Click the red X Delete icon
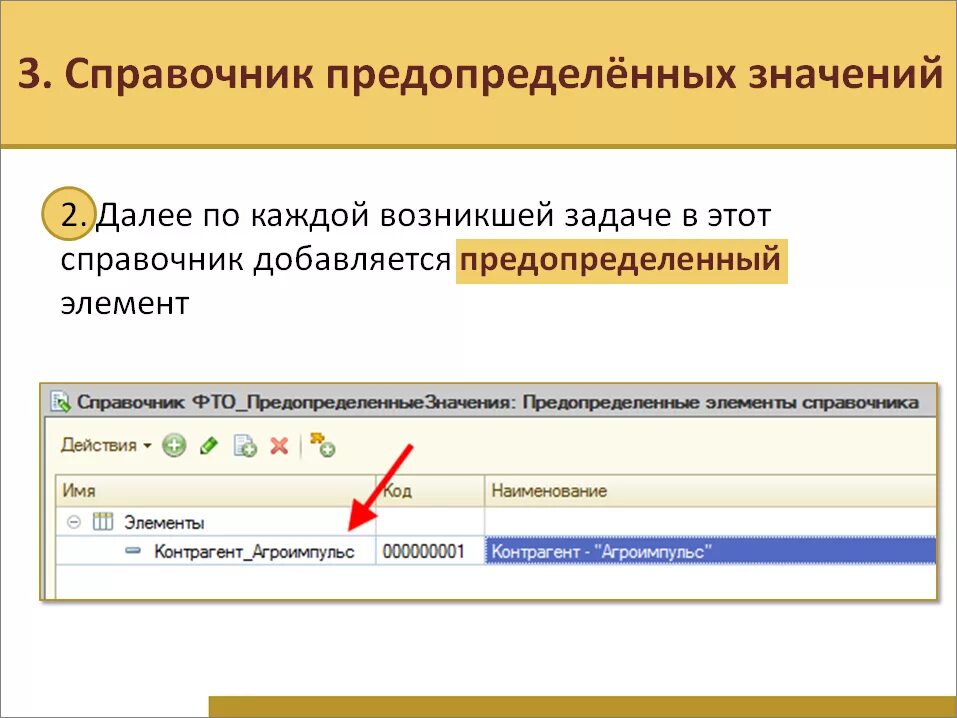957x718 pixels. point(280,446)
